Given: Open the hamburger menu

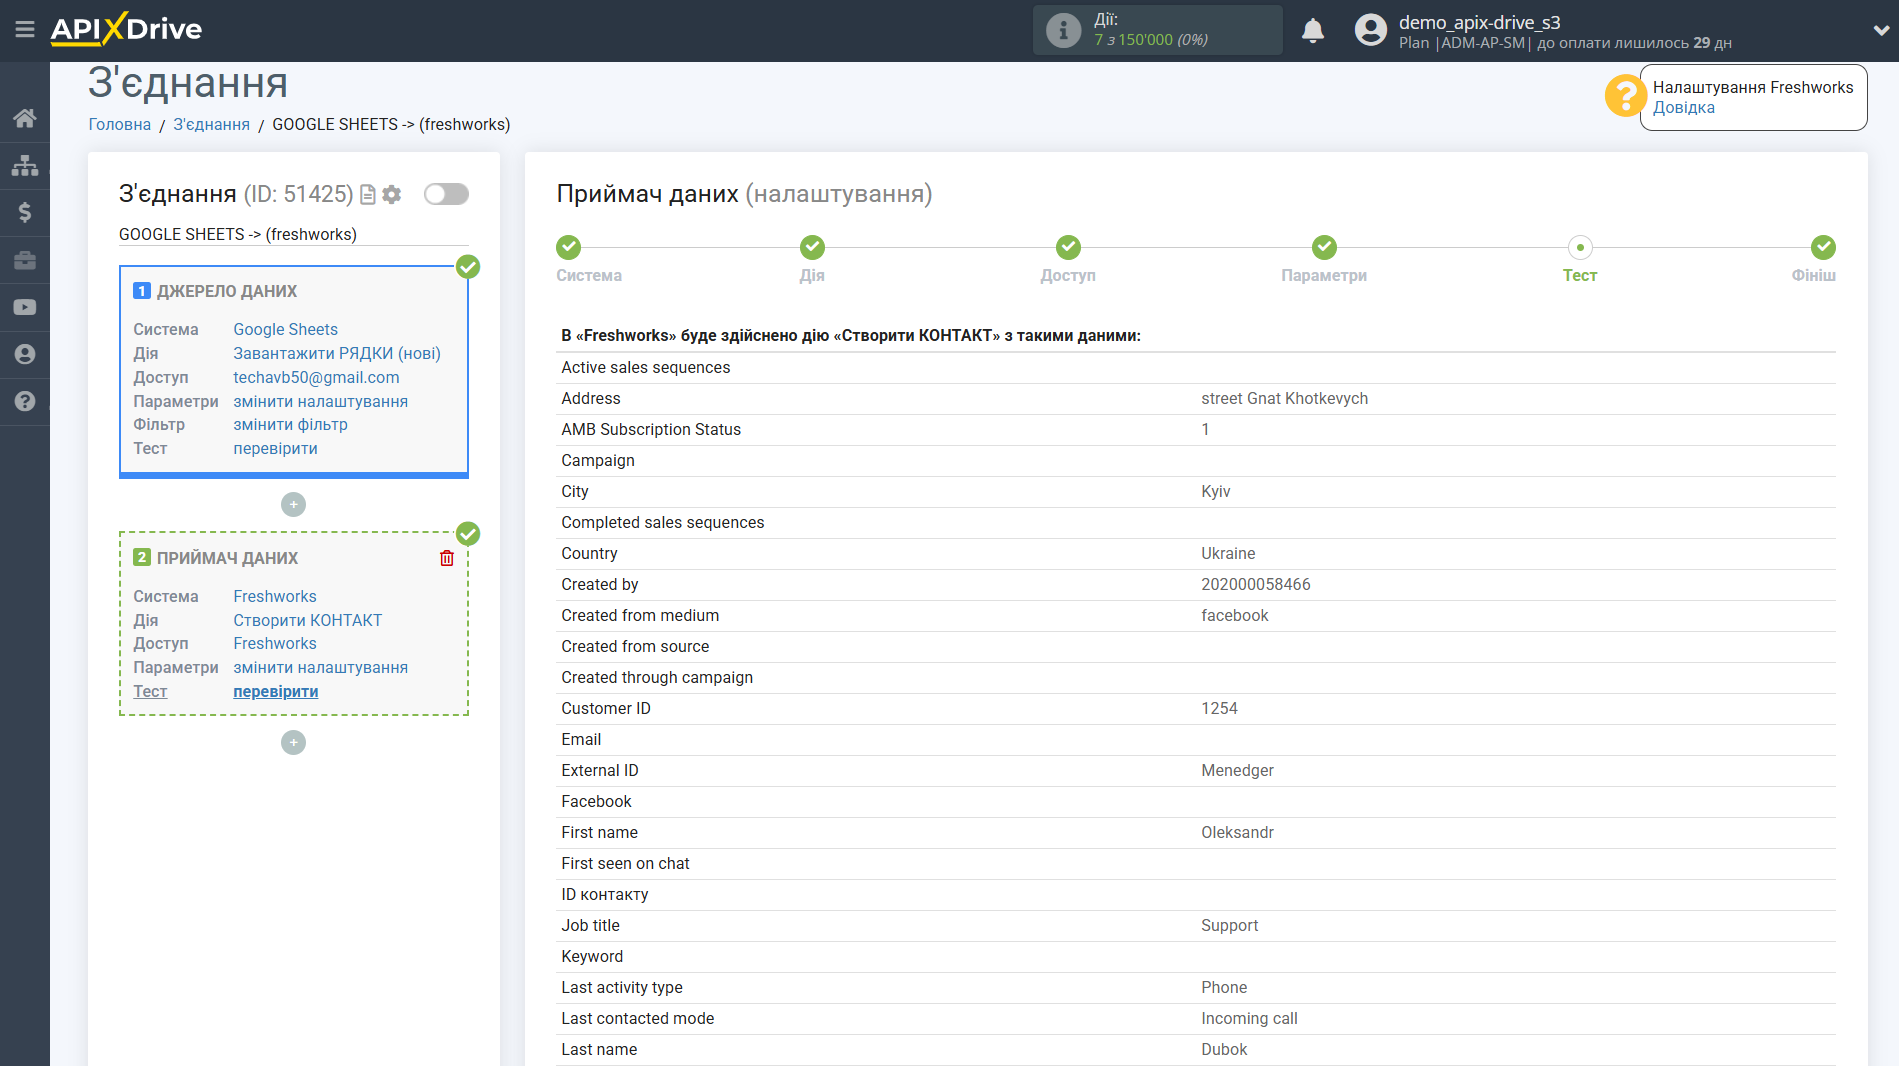Looking at the screenshot, I should (25, 29).
